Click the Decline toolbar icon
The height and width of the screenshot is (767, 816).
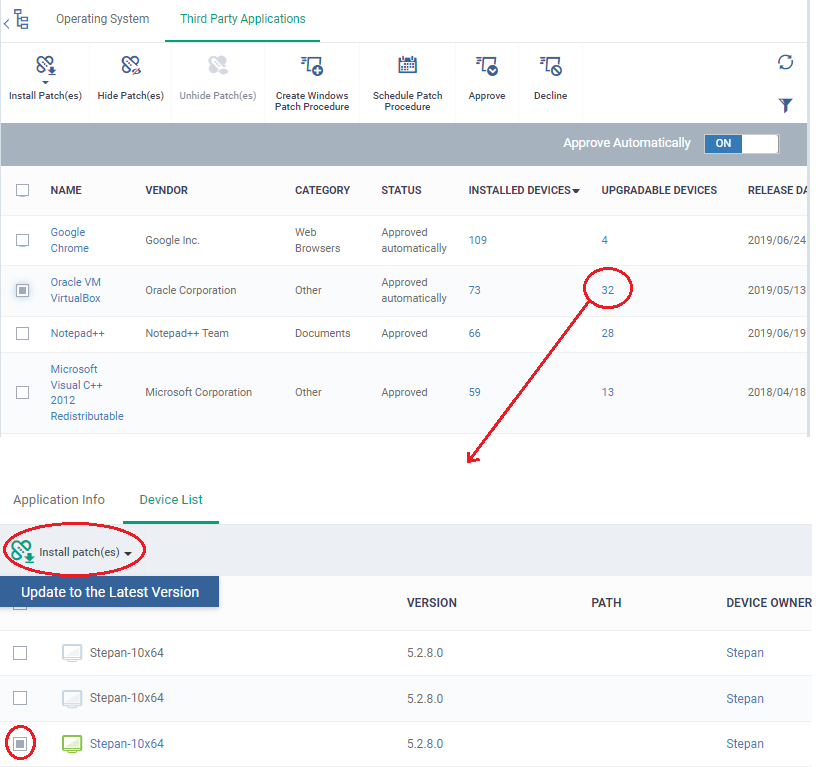(550, 66)
